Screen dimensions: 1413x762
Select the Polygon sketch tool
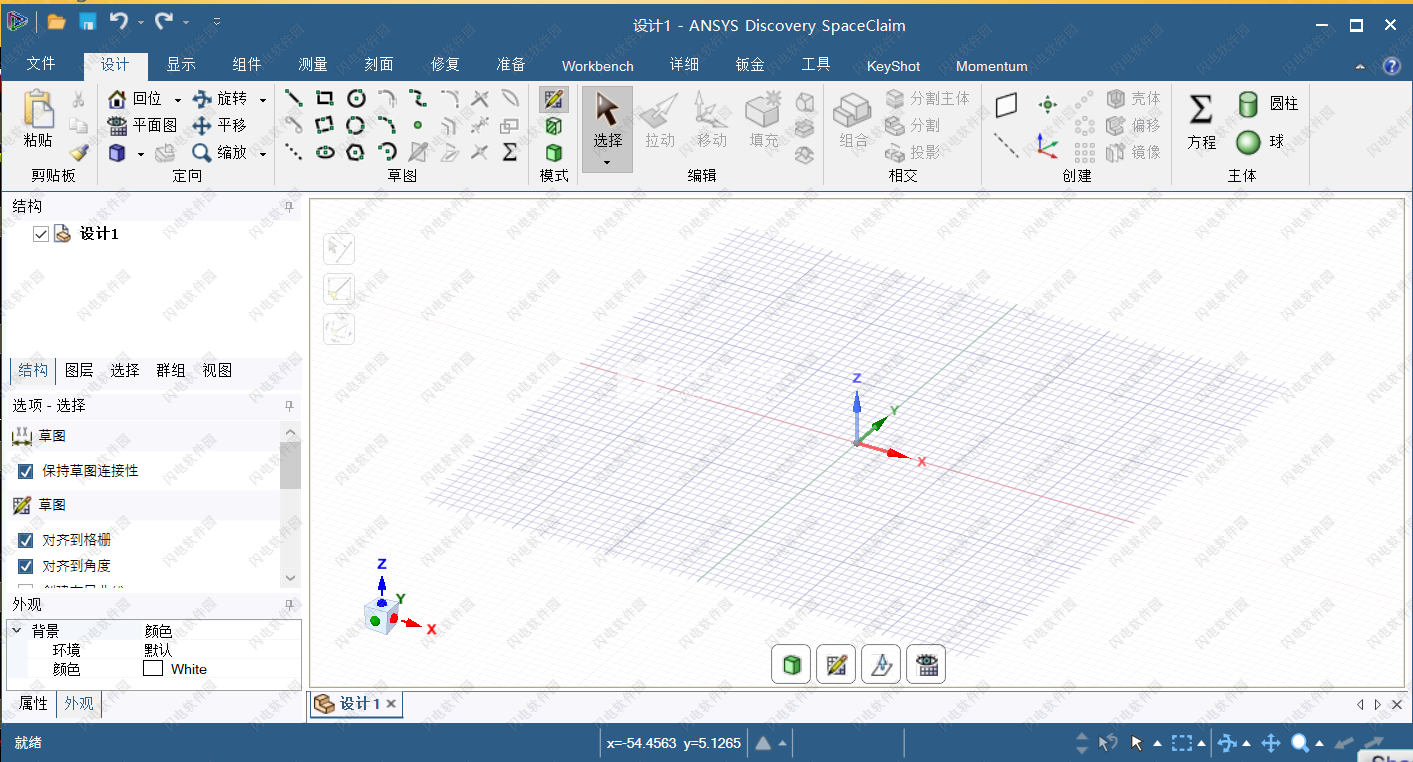(356, 152)
